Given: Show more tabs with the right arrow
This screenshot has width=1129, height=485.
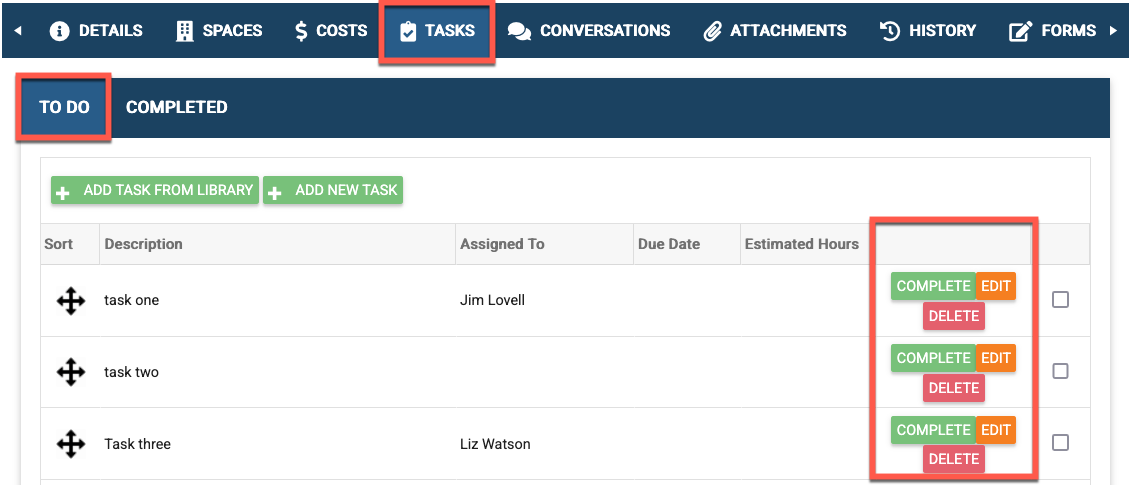Looking at the screenshot, I should click(x=1114, y=31).
